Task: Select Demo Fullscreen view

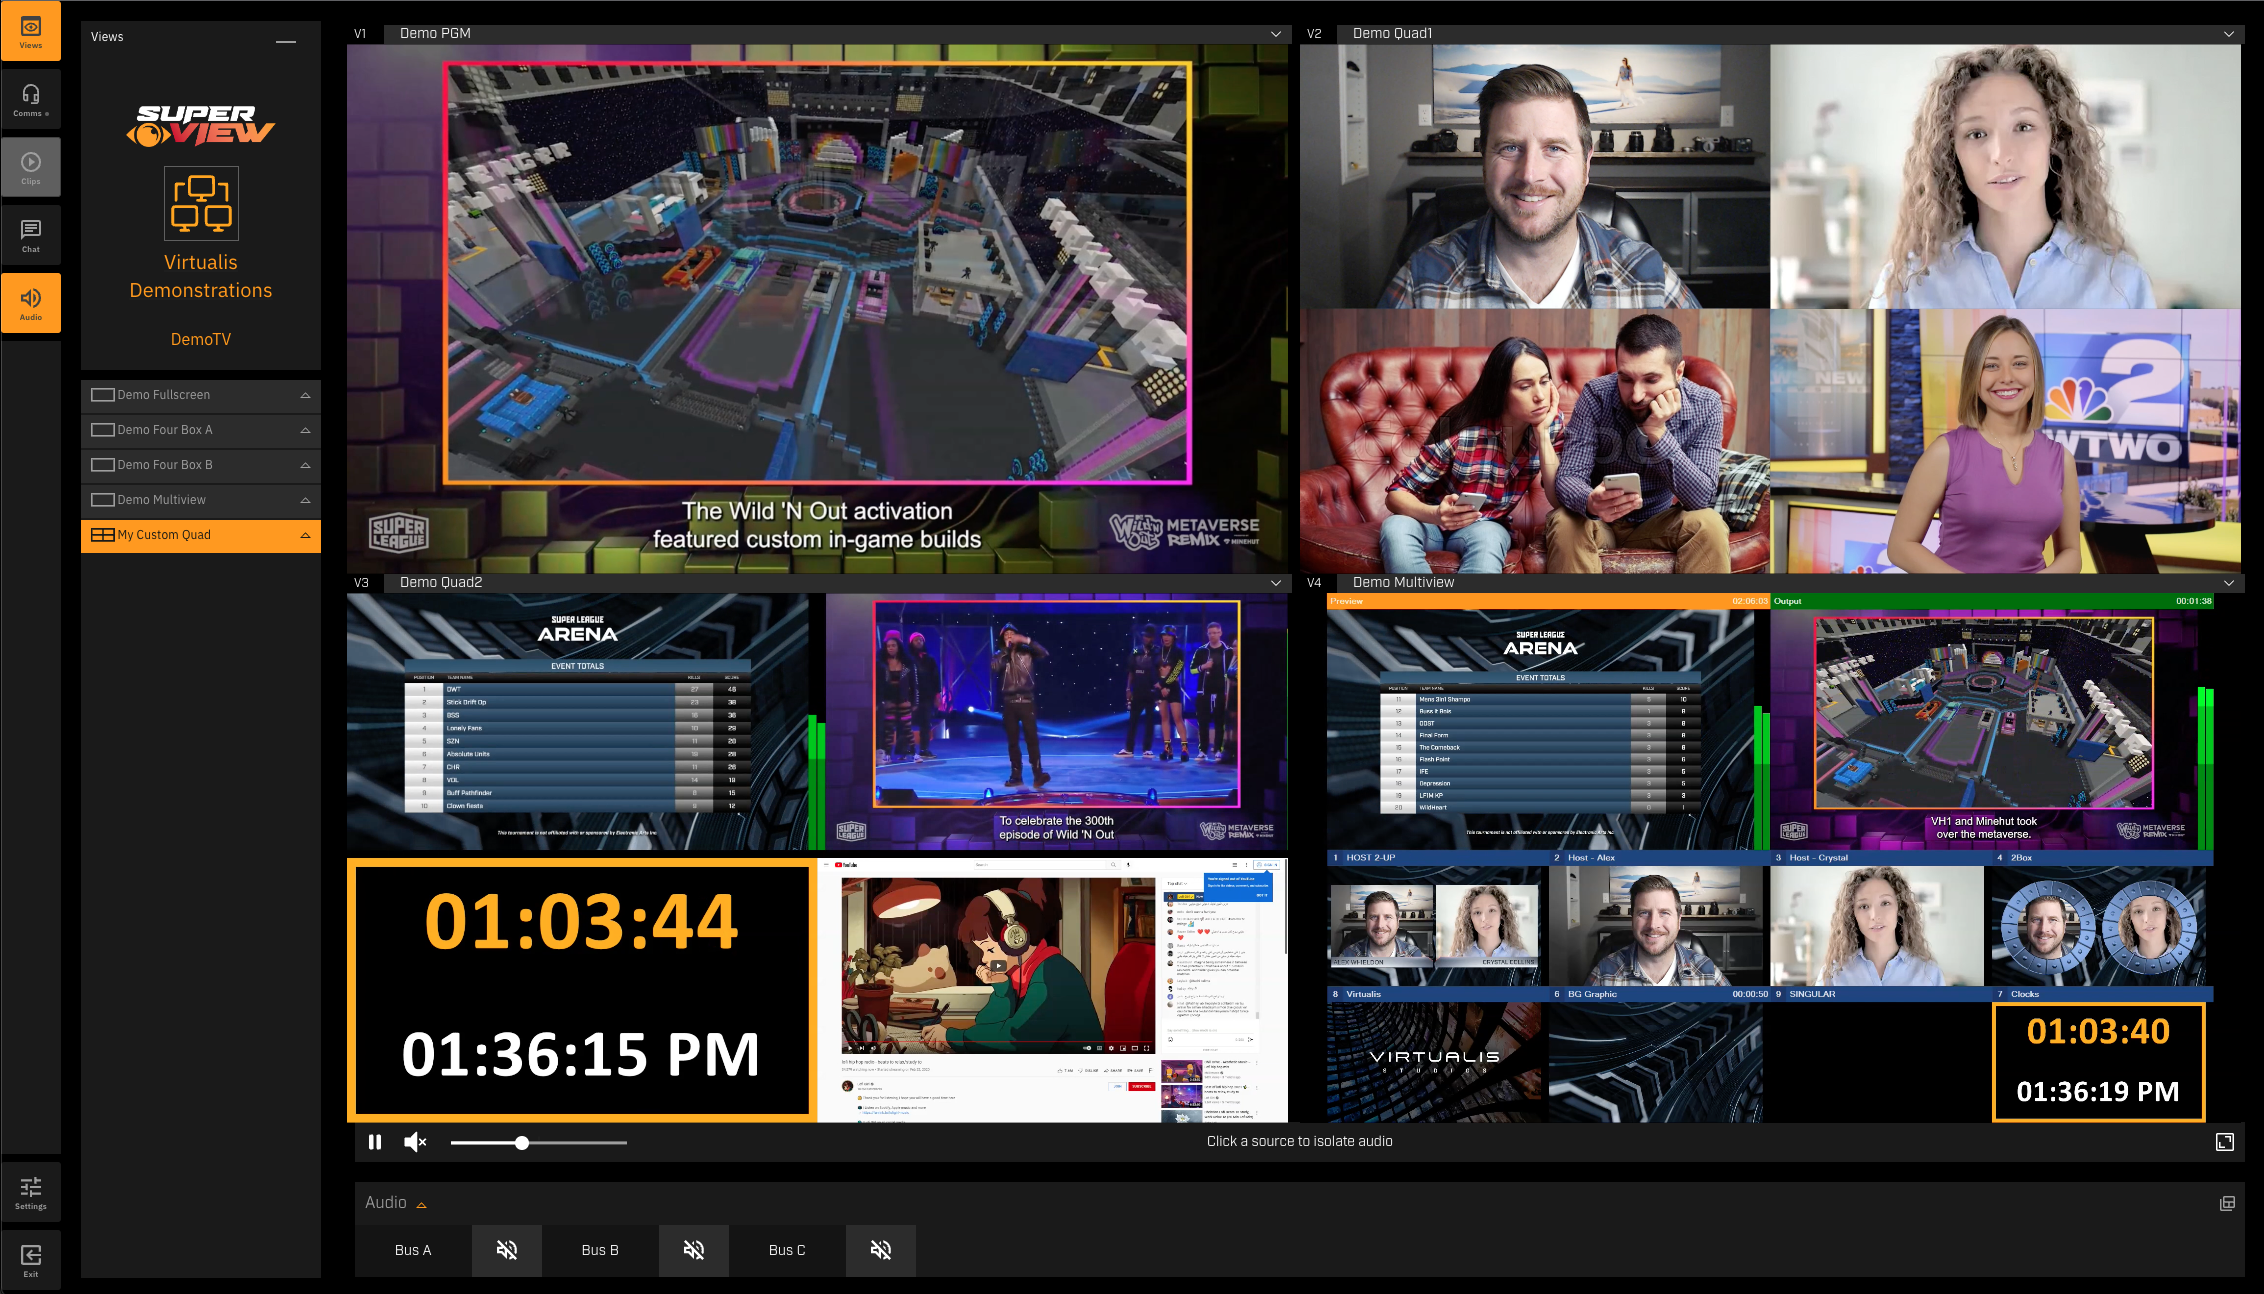Action: click(201, 395)
